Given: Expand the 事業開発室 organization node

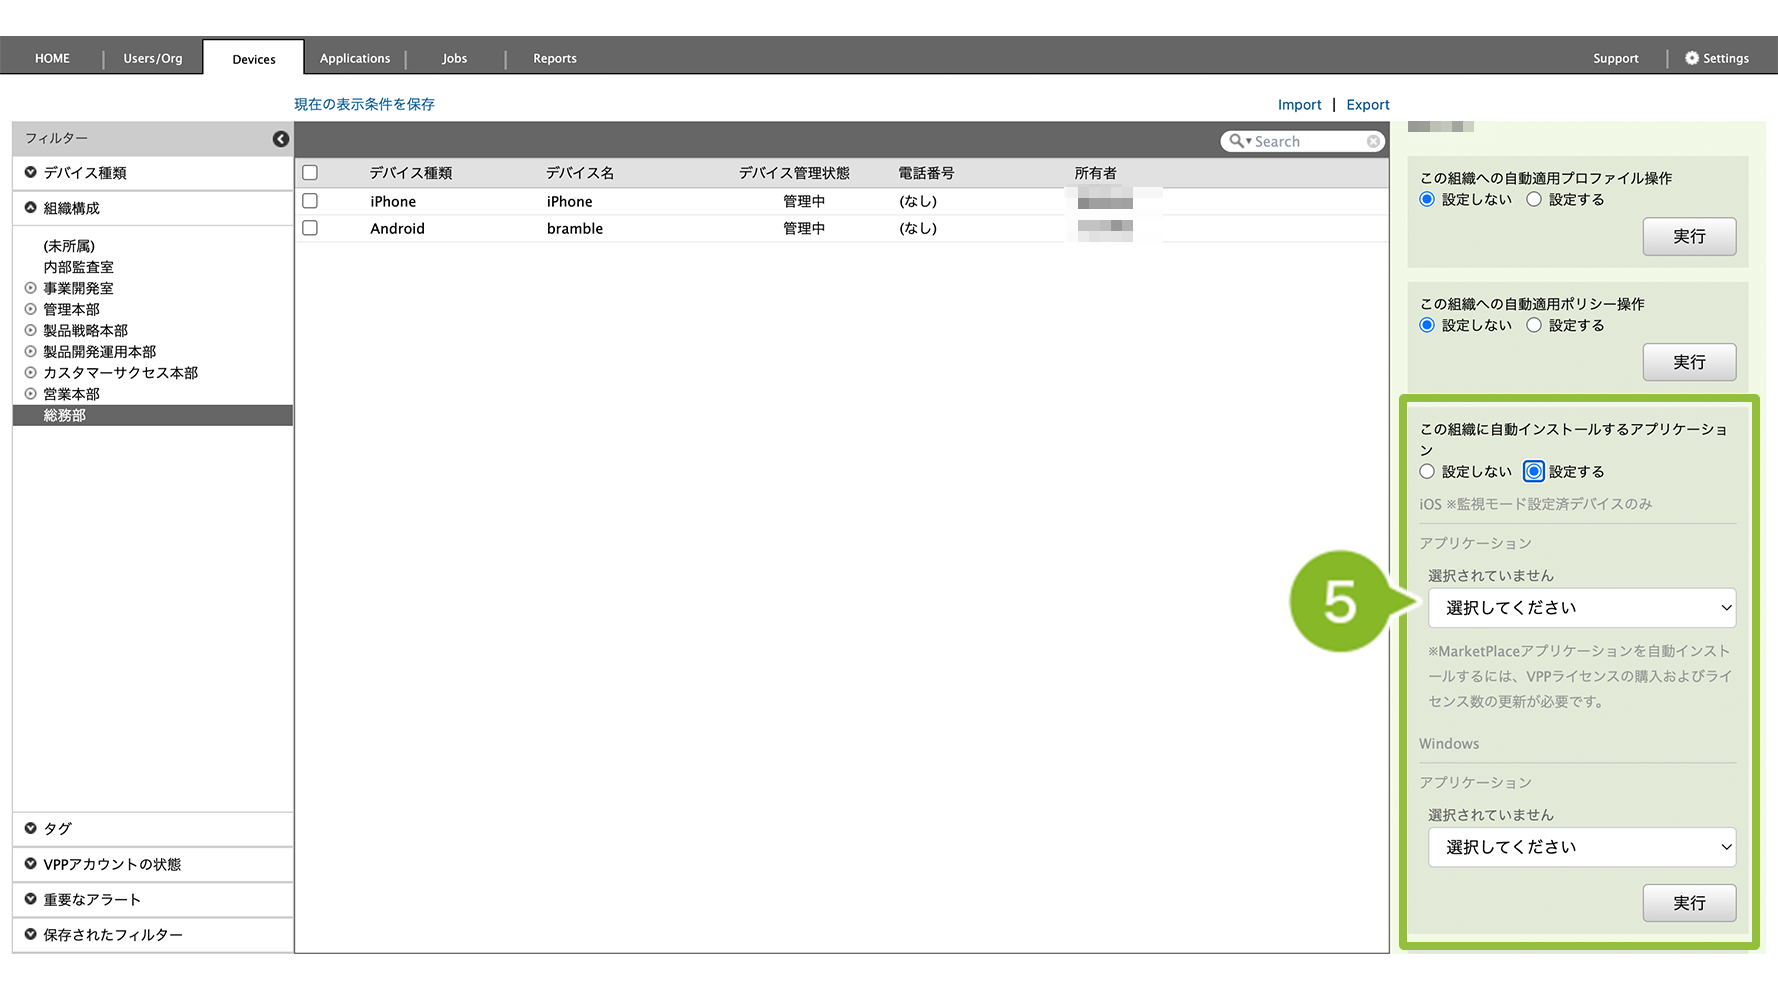Looking at the screenshot, I should [31, 288].
